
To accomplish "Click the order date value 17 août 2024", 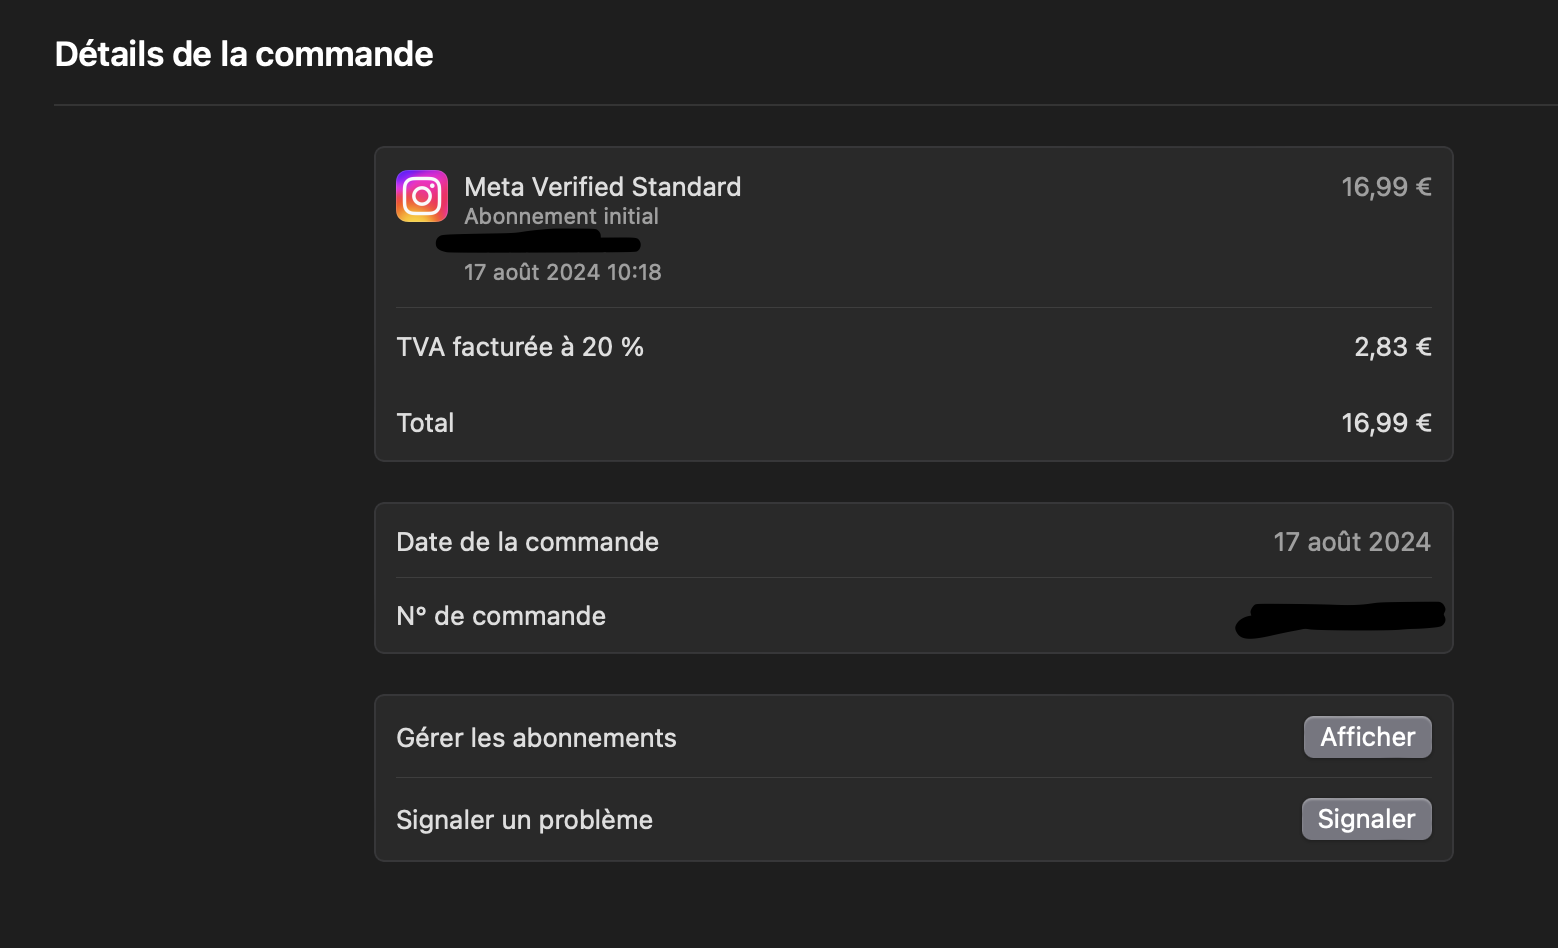I will (1351, 542).
